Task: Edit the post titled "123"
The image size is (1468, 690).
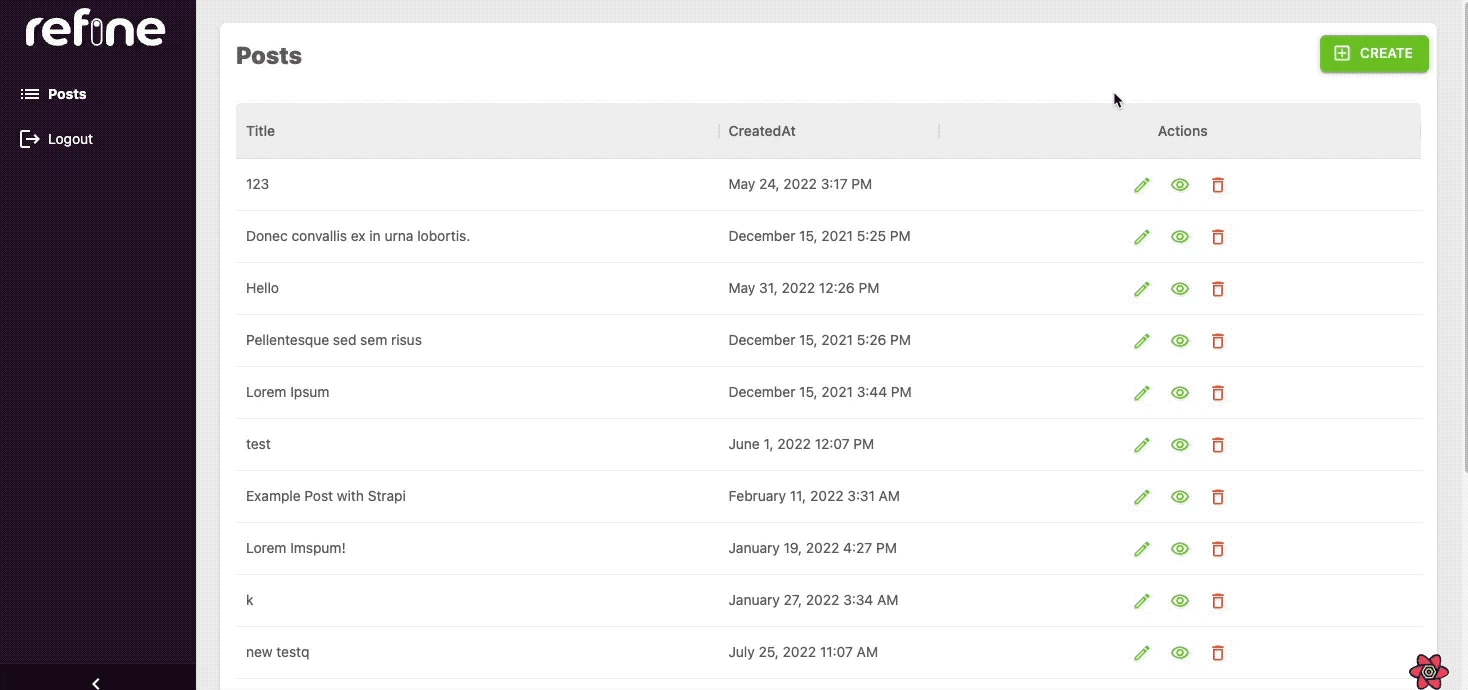Action: [x=1142, y=185]
